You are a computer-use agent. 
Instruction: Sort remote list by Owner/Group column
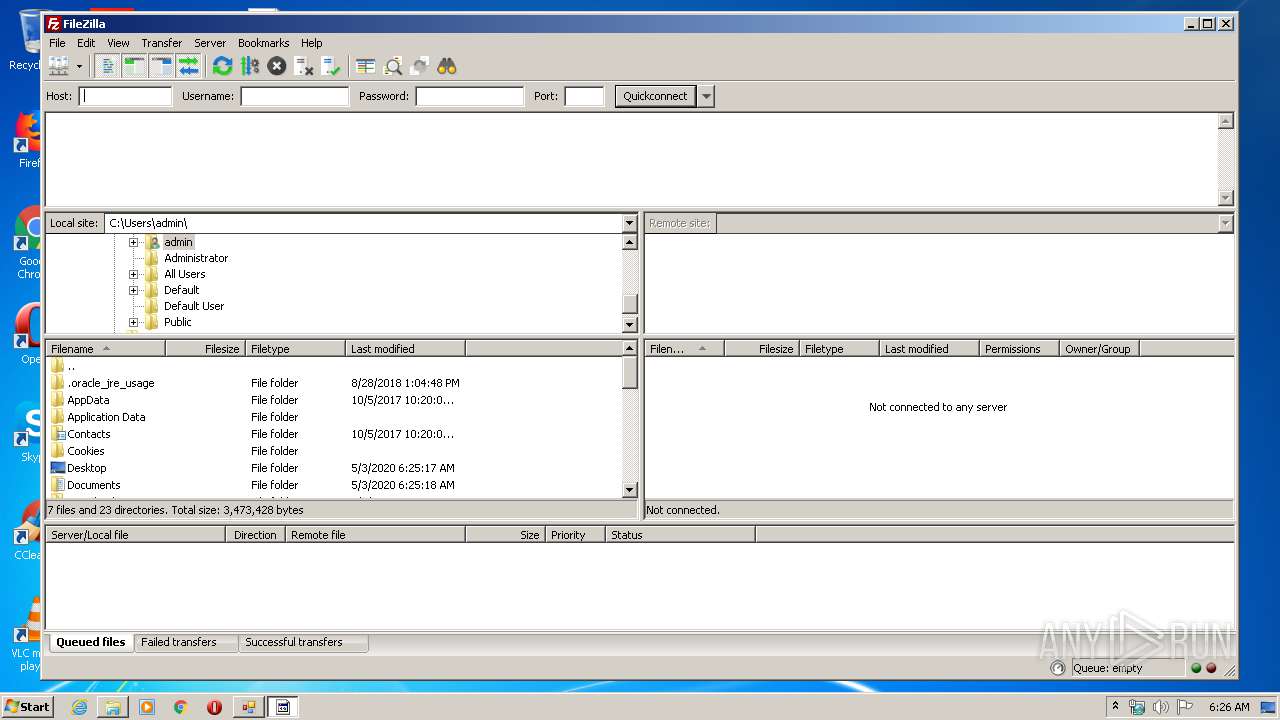pyautogui.click(x=1099, y=349)
